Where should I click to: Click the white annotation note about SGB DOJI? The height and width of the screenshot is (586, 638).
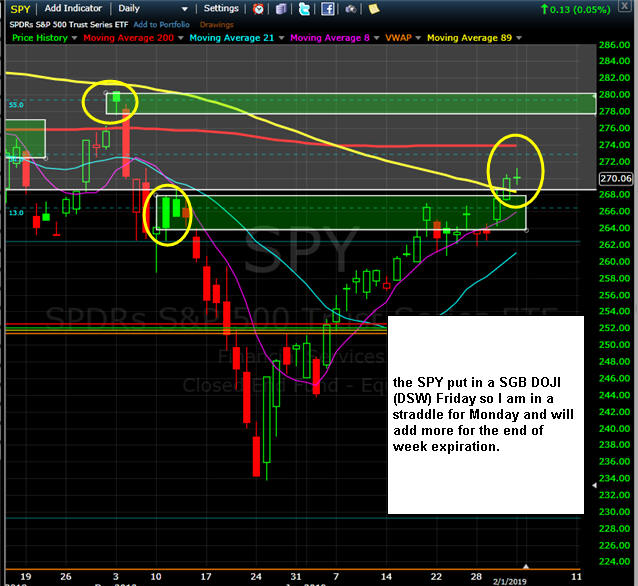[486, 415]
